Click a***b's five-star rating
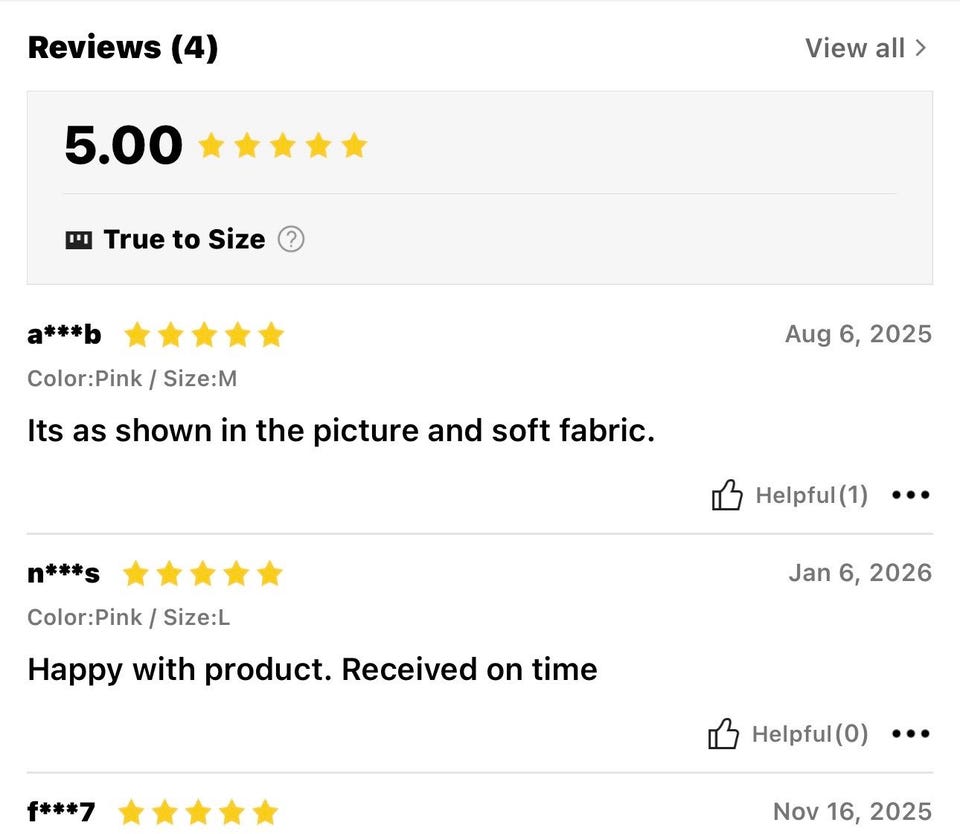 click(204, 335)
